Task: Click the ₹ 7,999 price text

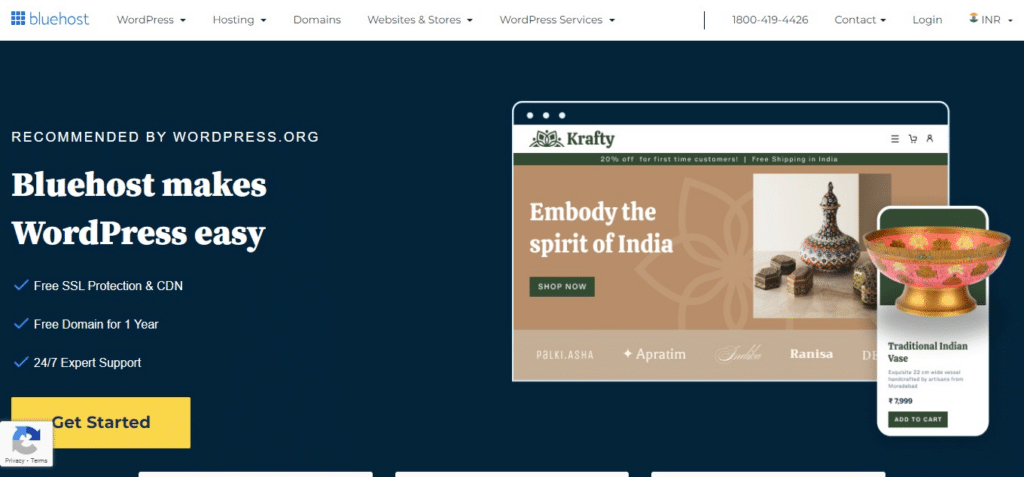Action: tap(901, 401)
